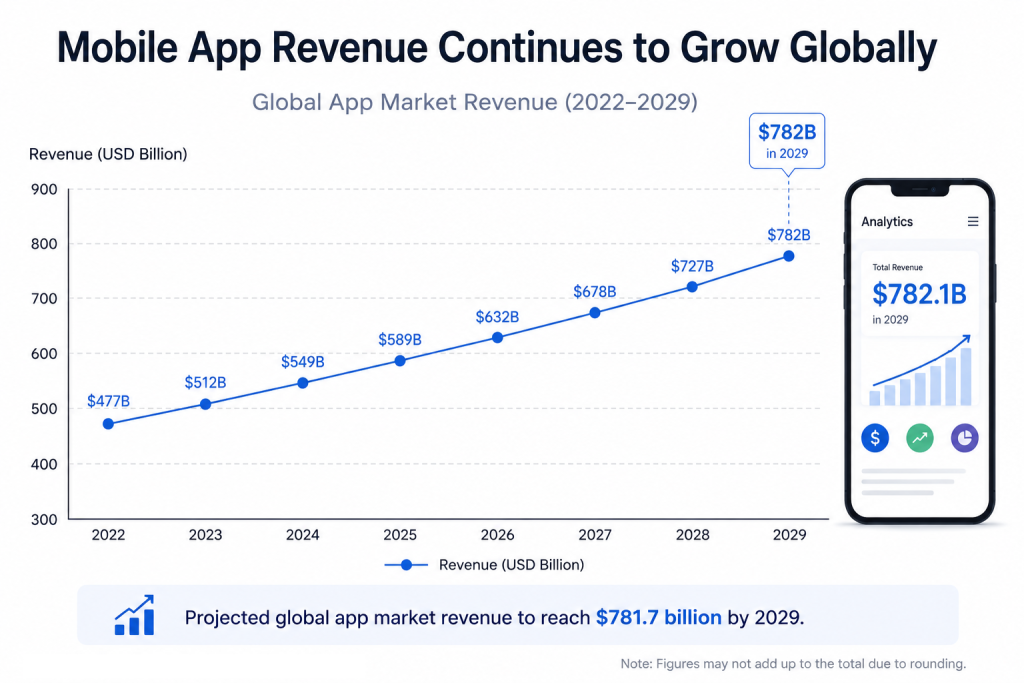Click the '$549B' data label
1024x683 pixels.
[302, 362]
